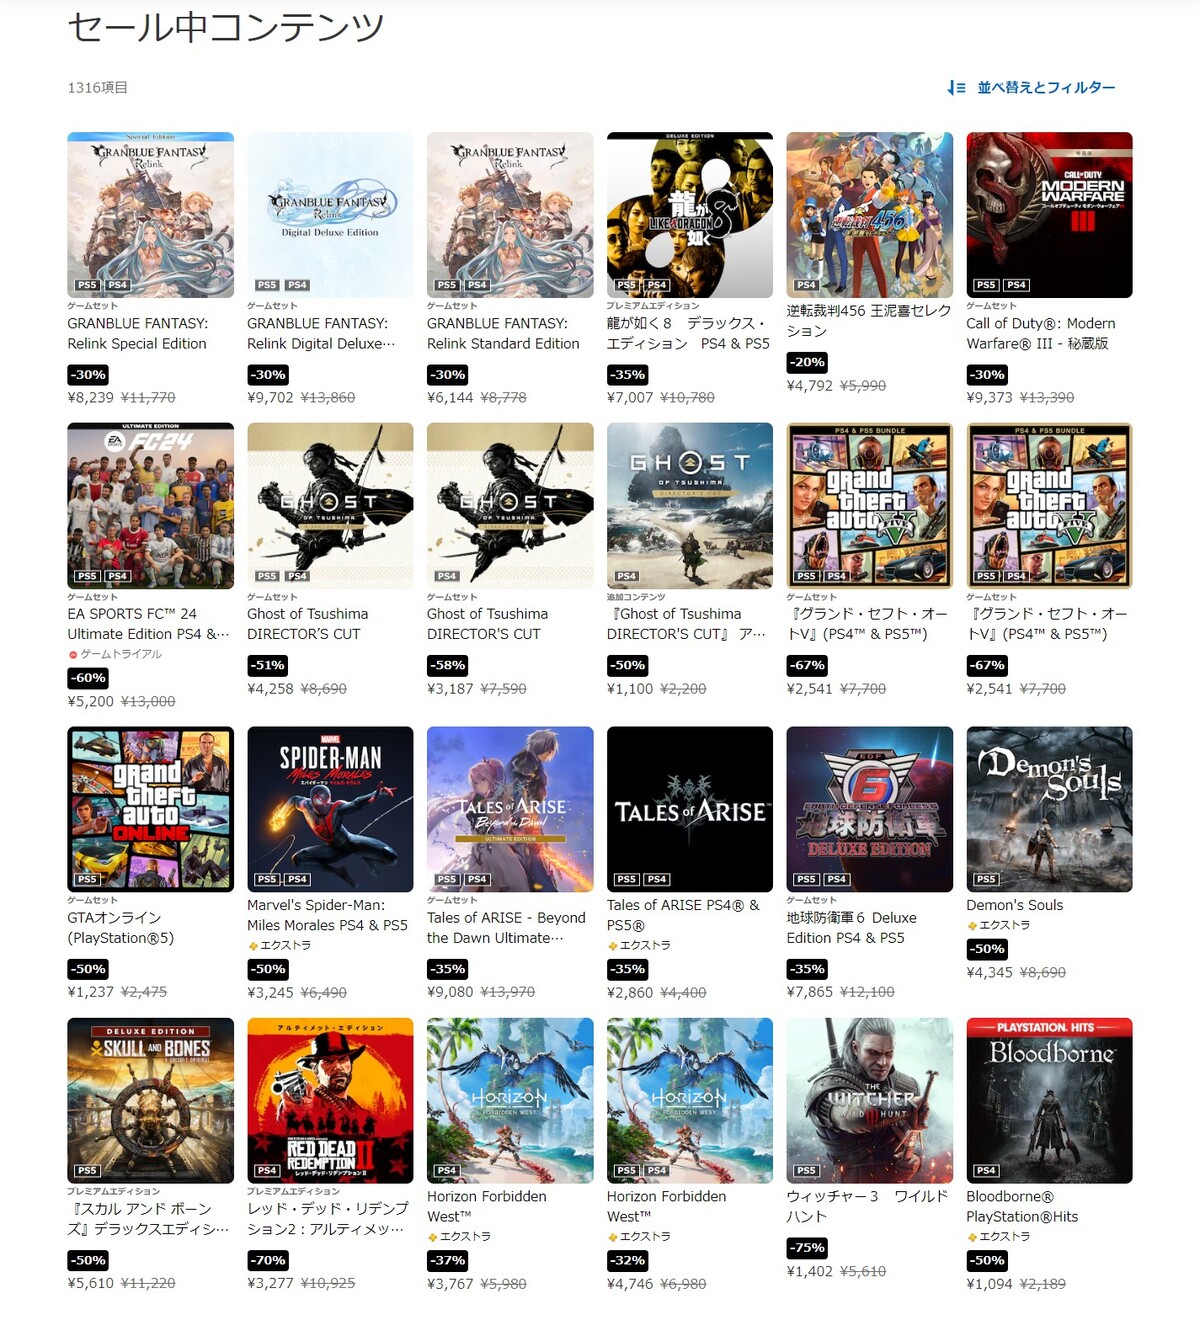Open Call of Duty Modern Warfare III cover
This screenshot has width=1200, height=1320.
(x=1049, y=215)
